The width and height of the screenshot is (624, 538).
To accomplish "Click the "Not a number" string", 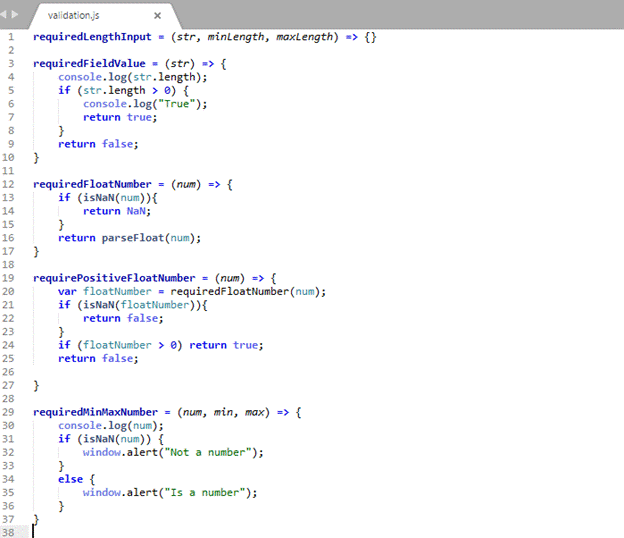I will [x=208, y=452].
